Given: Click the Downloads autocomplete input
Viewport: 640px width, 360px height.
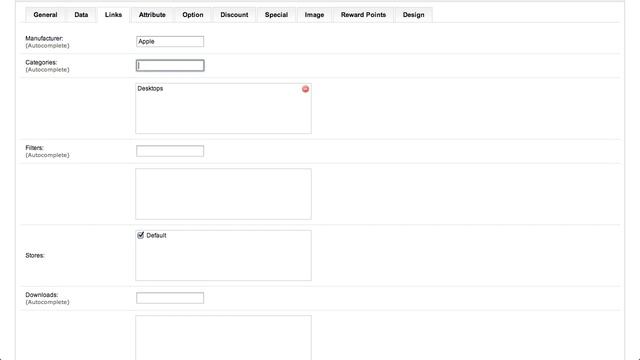Looking at the screenshot, I should point(170,298).
